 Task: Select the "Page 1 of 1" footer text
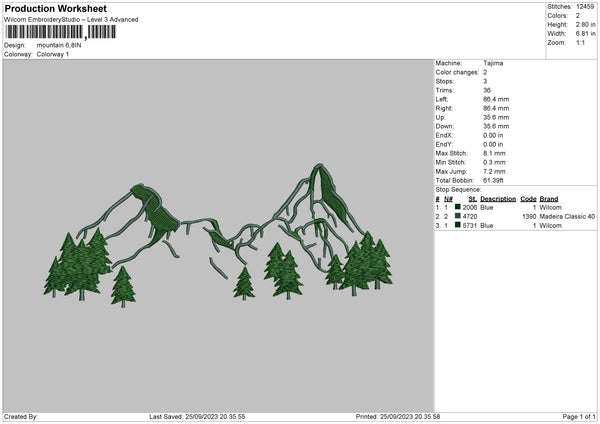coord(579,417)
